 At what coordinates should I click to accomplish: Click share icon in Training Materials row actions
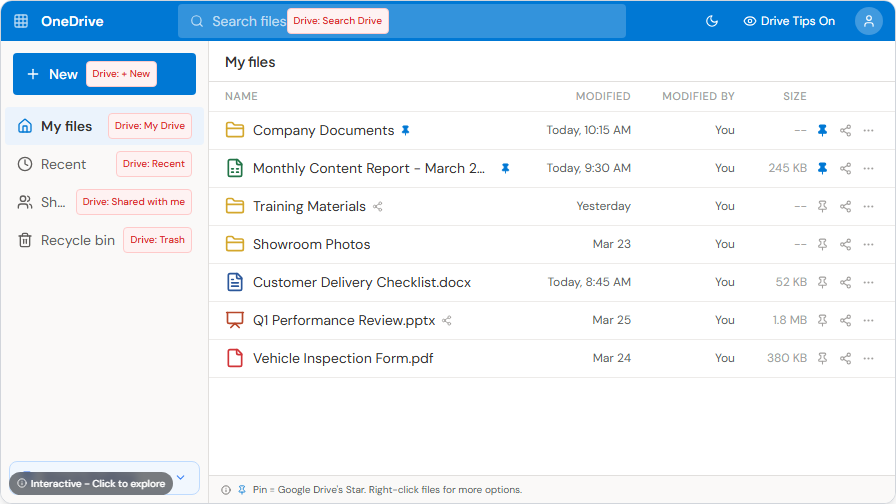click(845, 206)
